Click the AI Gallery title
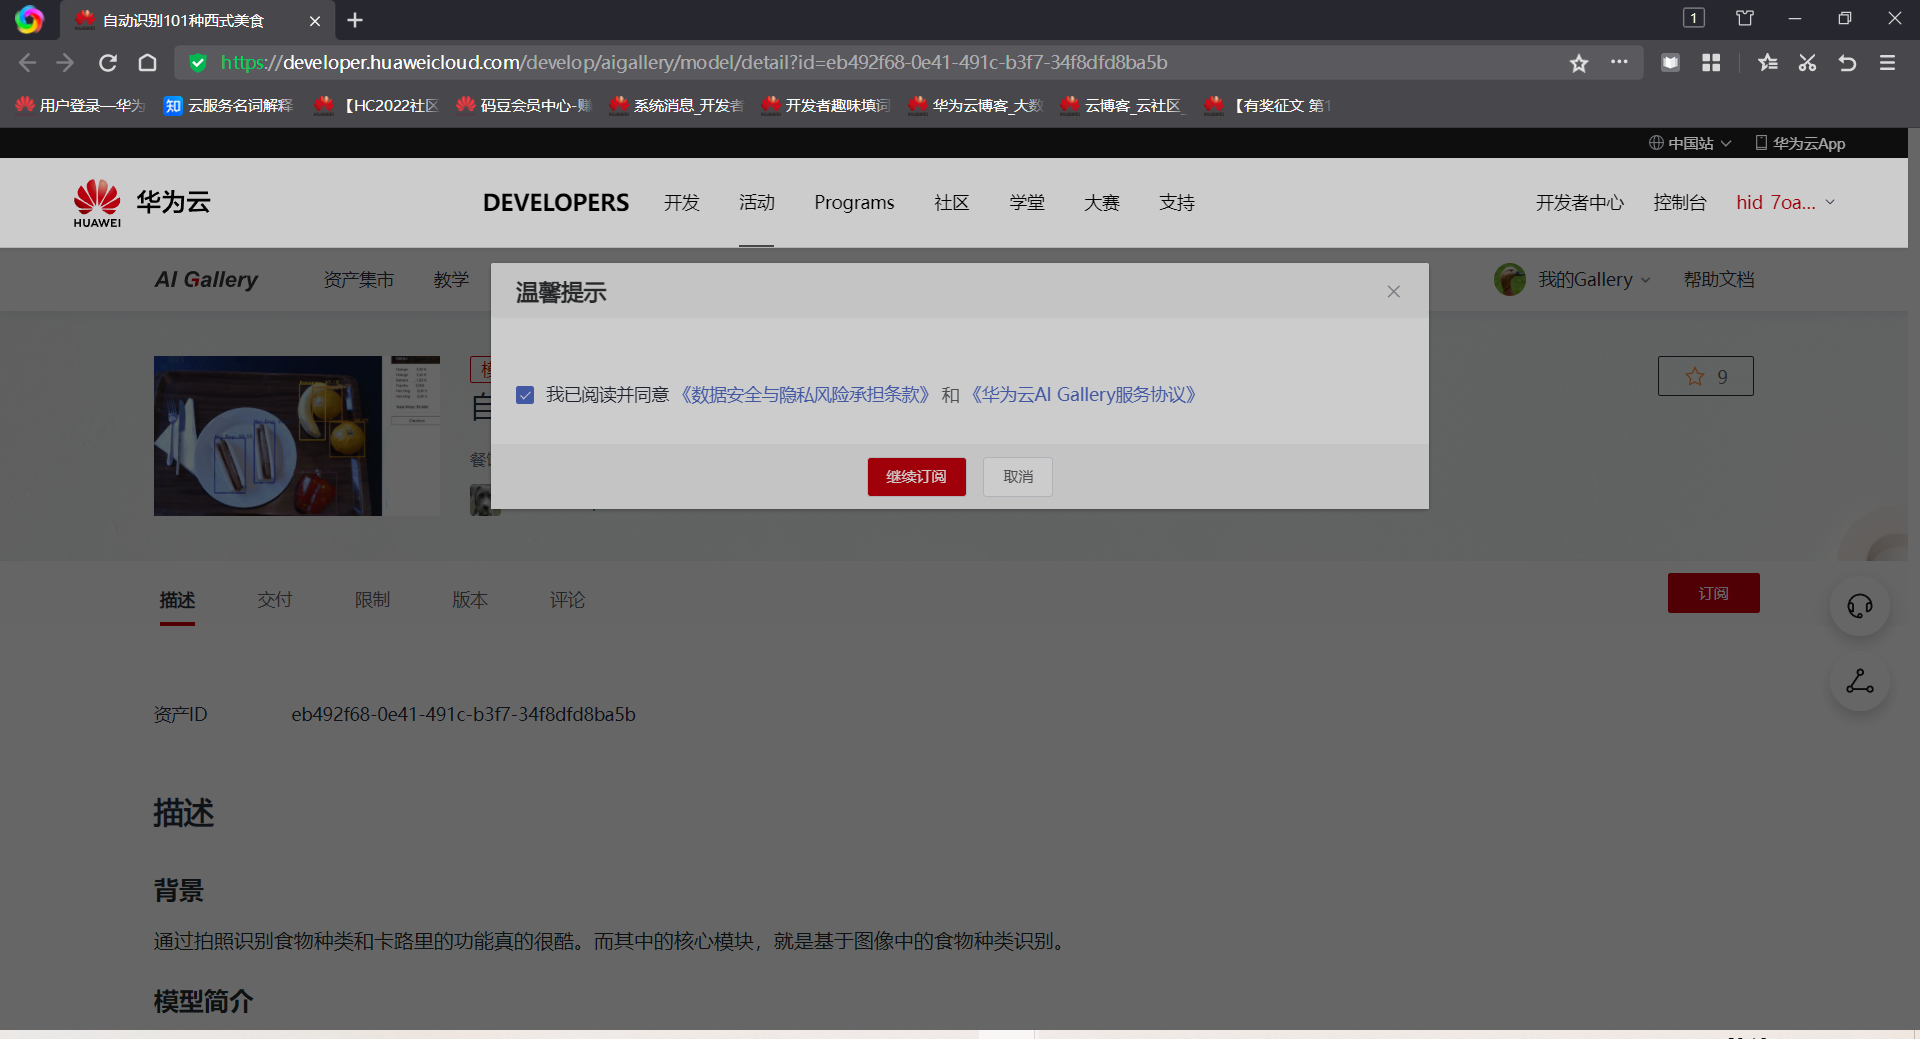Screen dimensions: 1920x1039 pos(206,280)
